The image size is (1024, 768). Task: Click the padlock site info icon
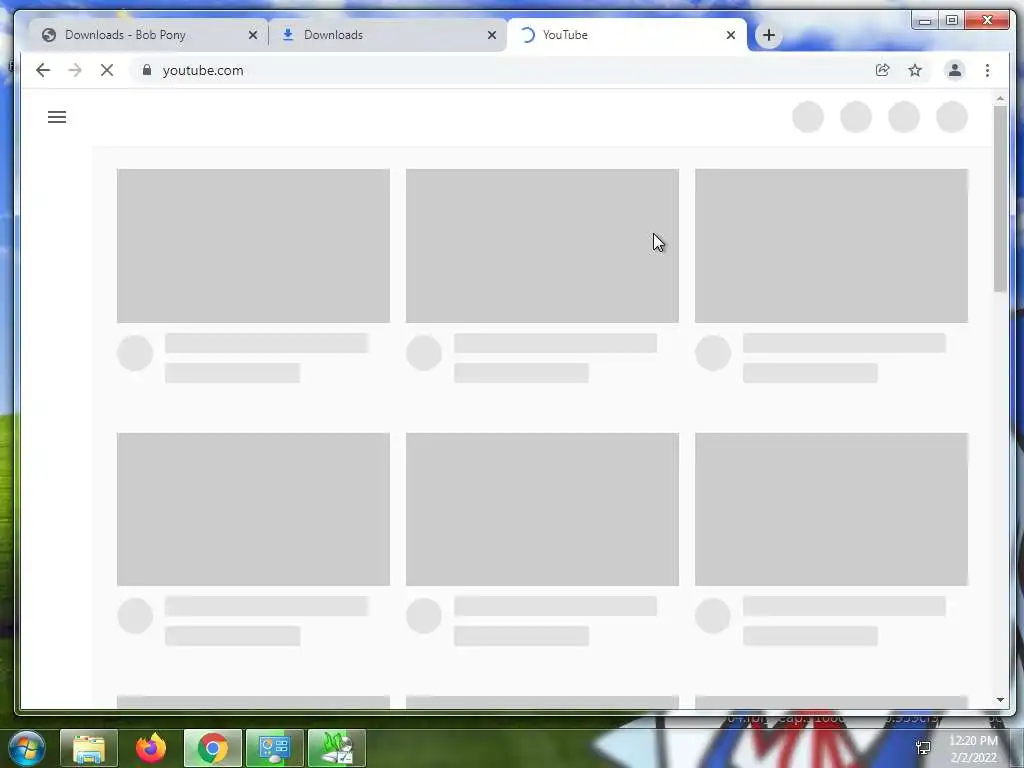tap(147, 70)
